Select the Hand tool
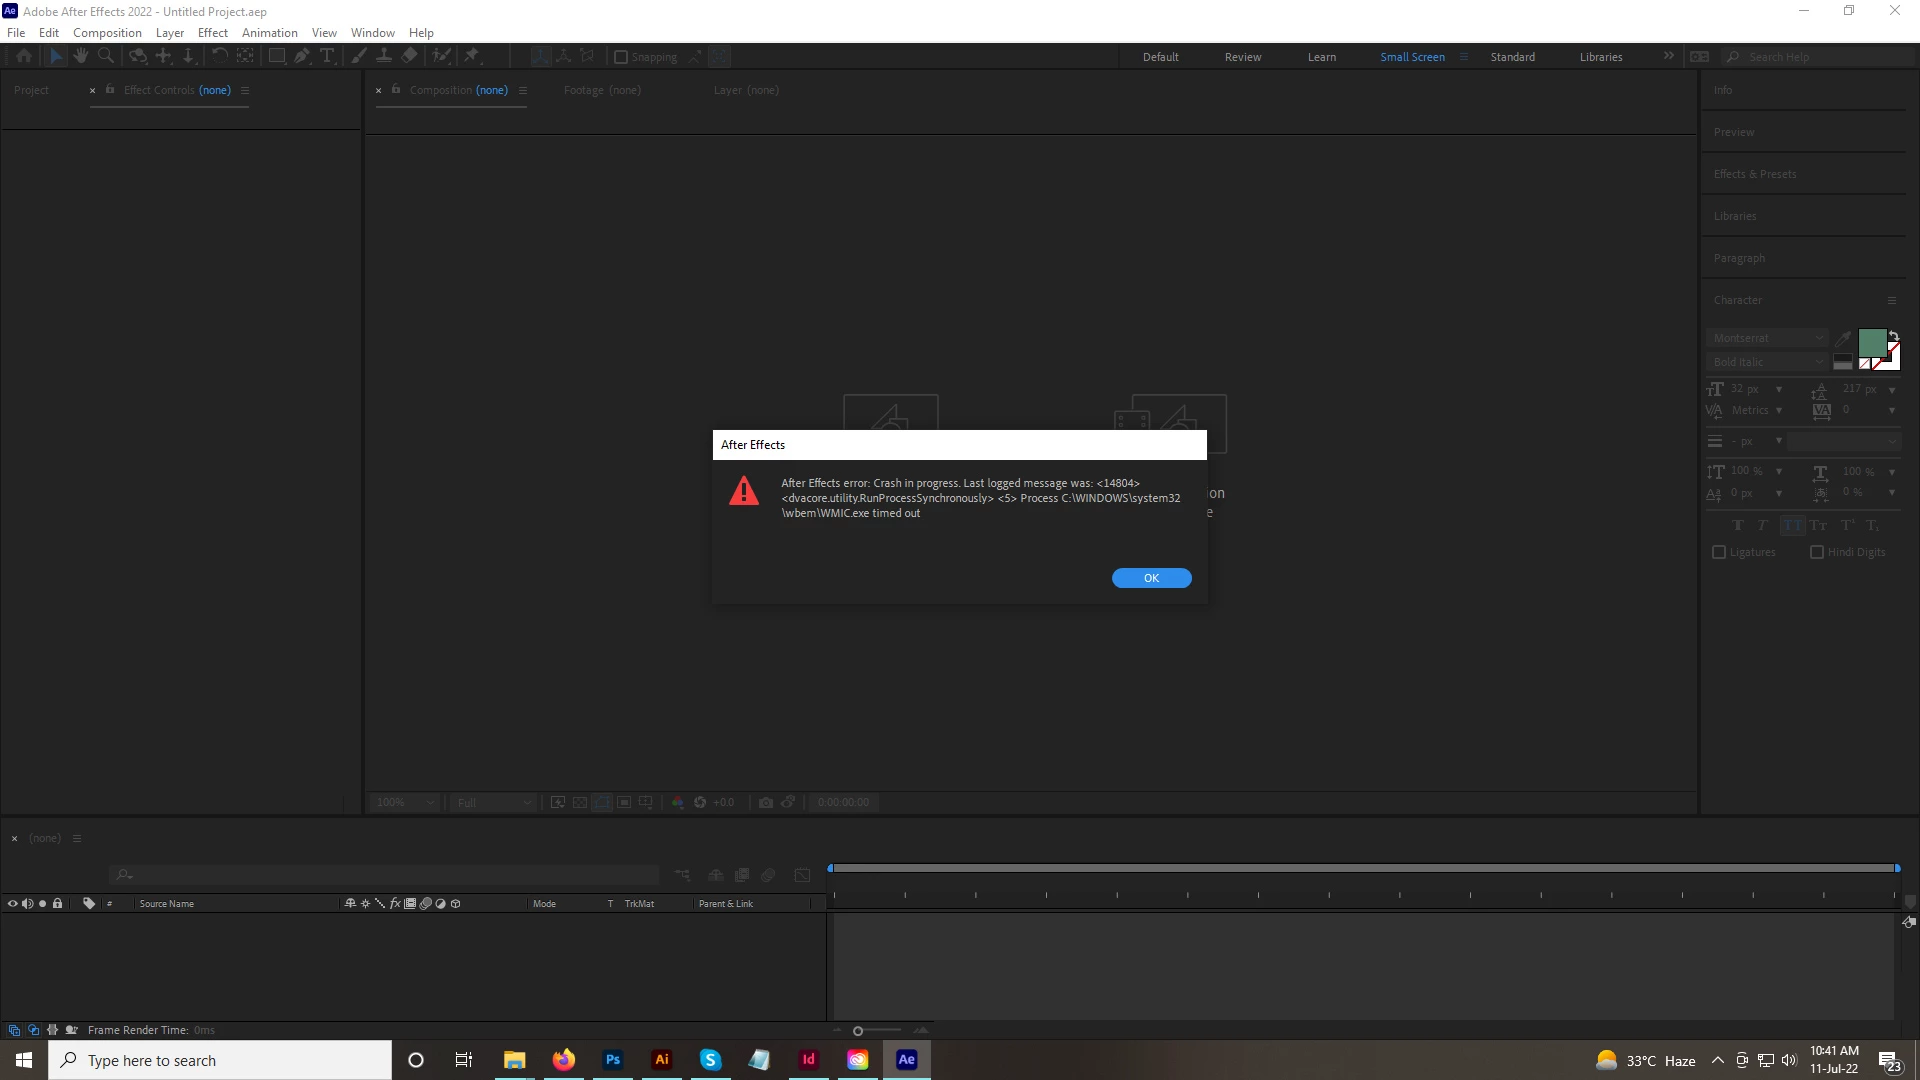This screenshot has height=1080, width=1920. coord(81,56)
